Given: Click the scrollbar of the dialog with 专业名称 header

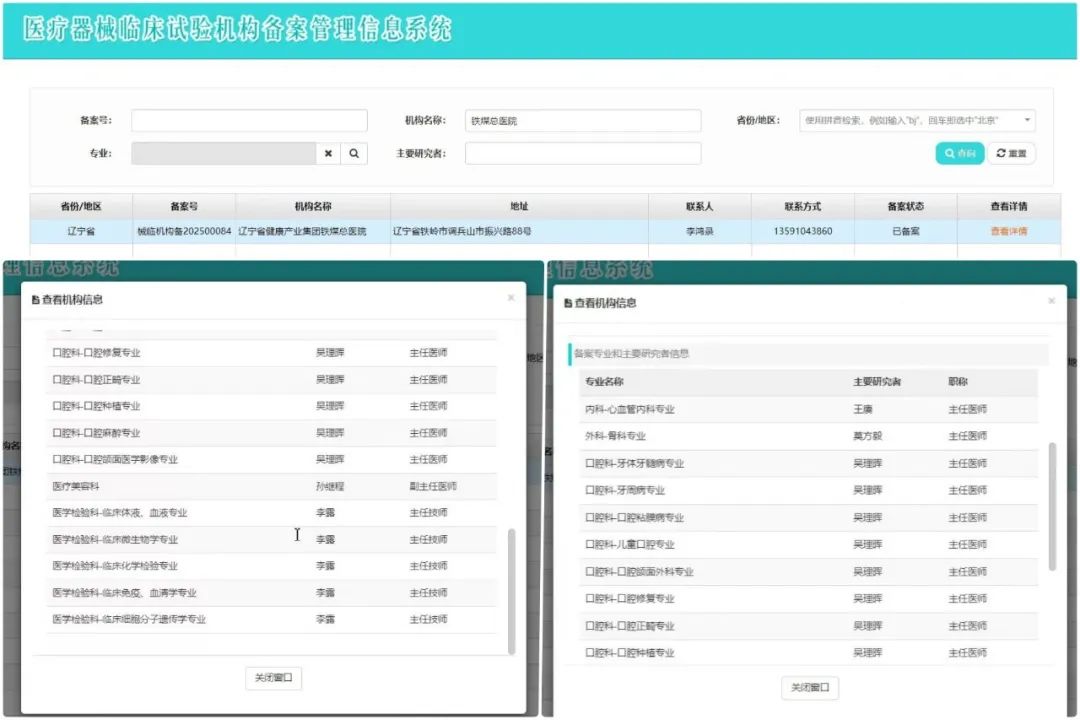Looking at the screenshot, I should coord(1052,506).
